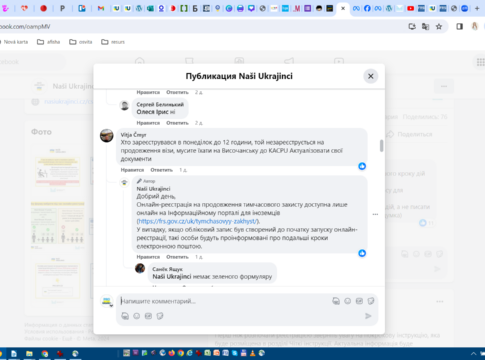Open the Chrome profile avatar
The width and height of the screenshot is (485, 360).
pyautogui.click(x=475, y=27)
